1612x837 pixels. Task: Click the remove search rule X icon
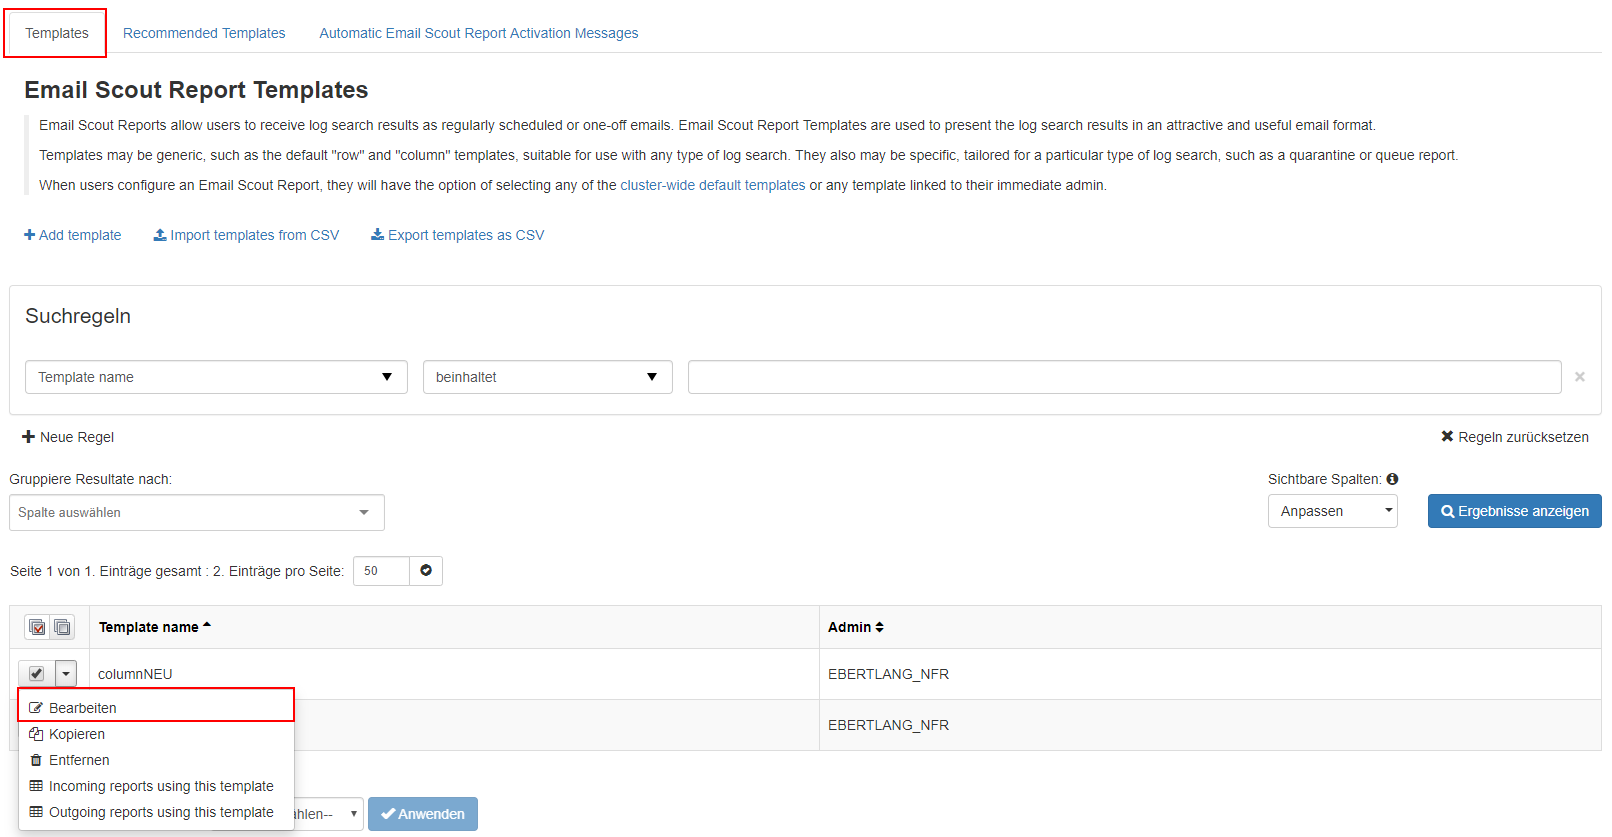[1580, 377]
